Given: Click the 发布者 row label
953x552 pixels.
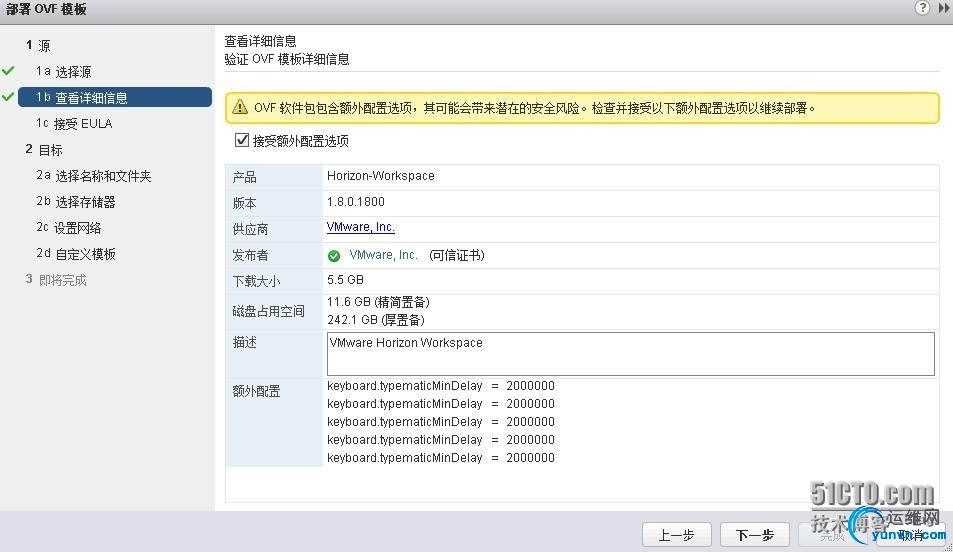Looking at the screenshot, I should [250, 255].
